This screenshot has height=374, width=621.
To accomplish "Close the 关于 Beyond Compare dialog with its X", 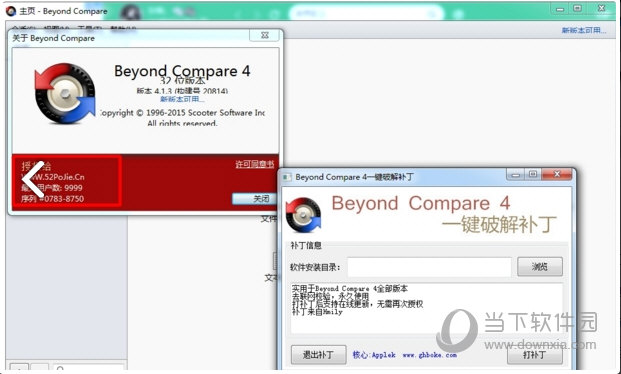I will 265,35.
